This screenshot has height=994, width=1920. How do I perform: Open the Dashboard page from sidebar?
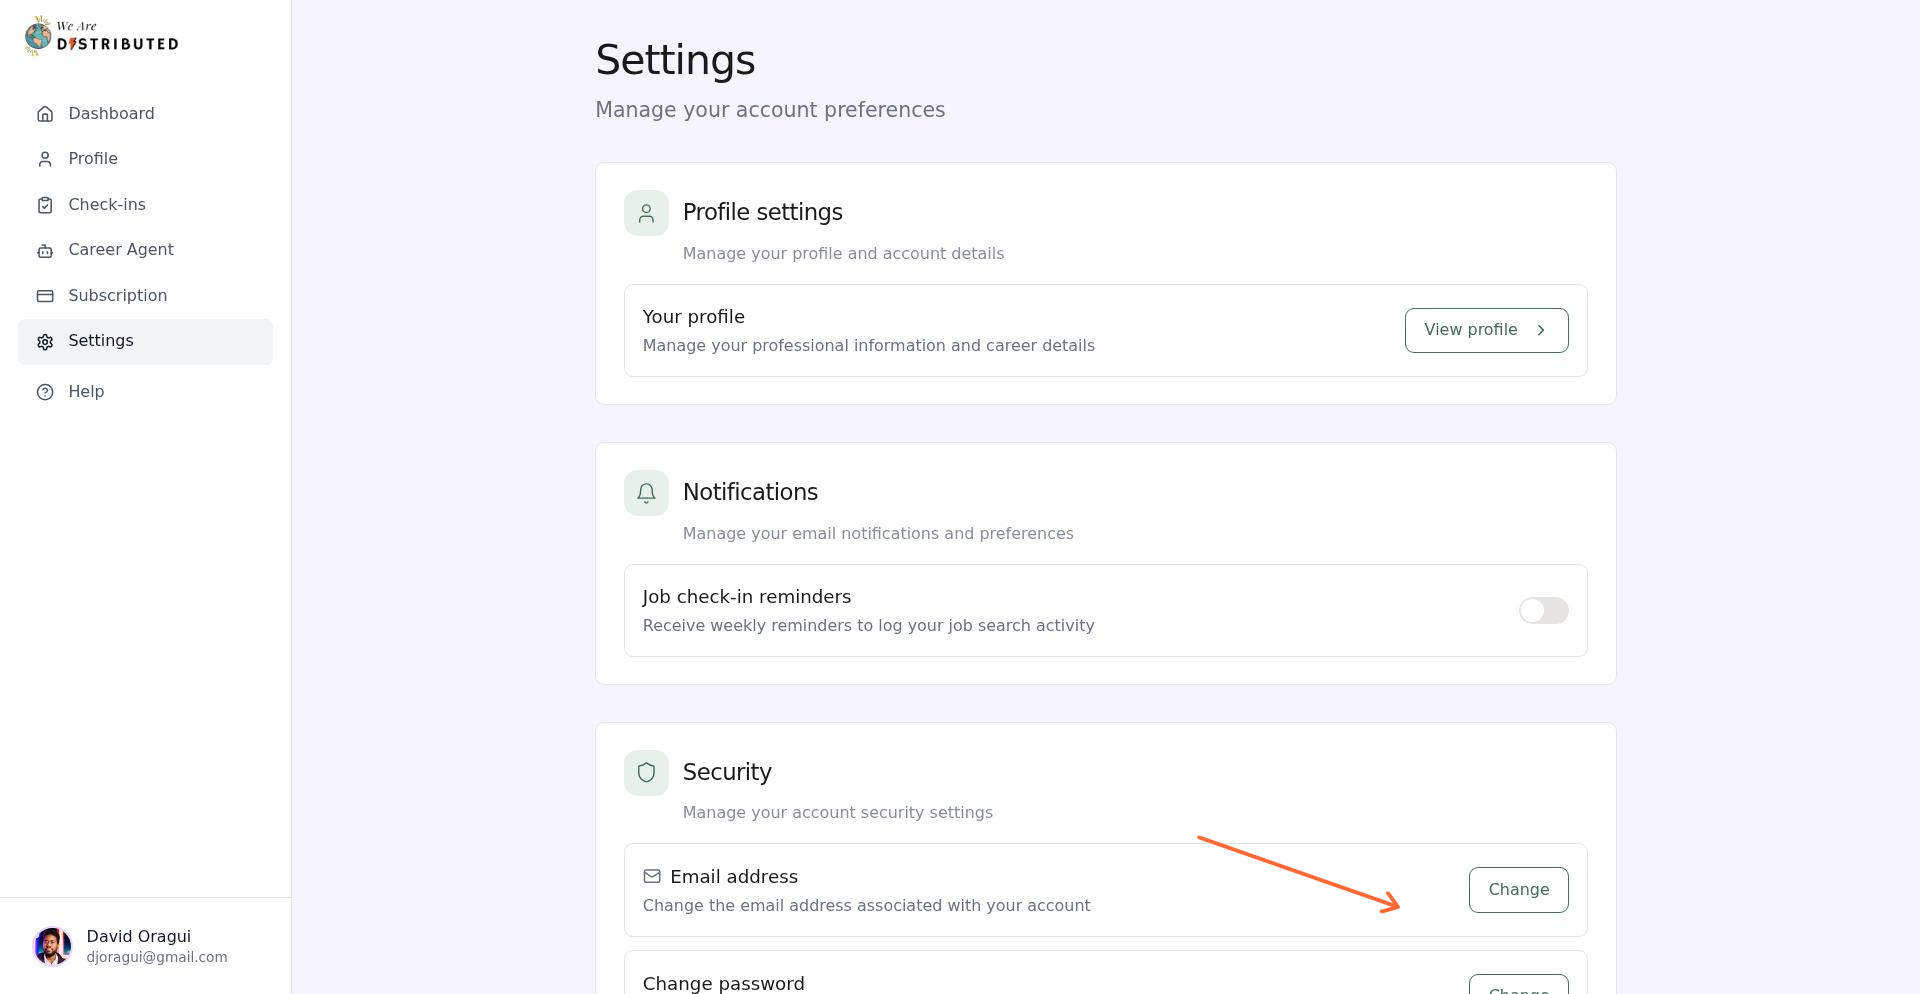pos(111,113)
